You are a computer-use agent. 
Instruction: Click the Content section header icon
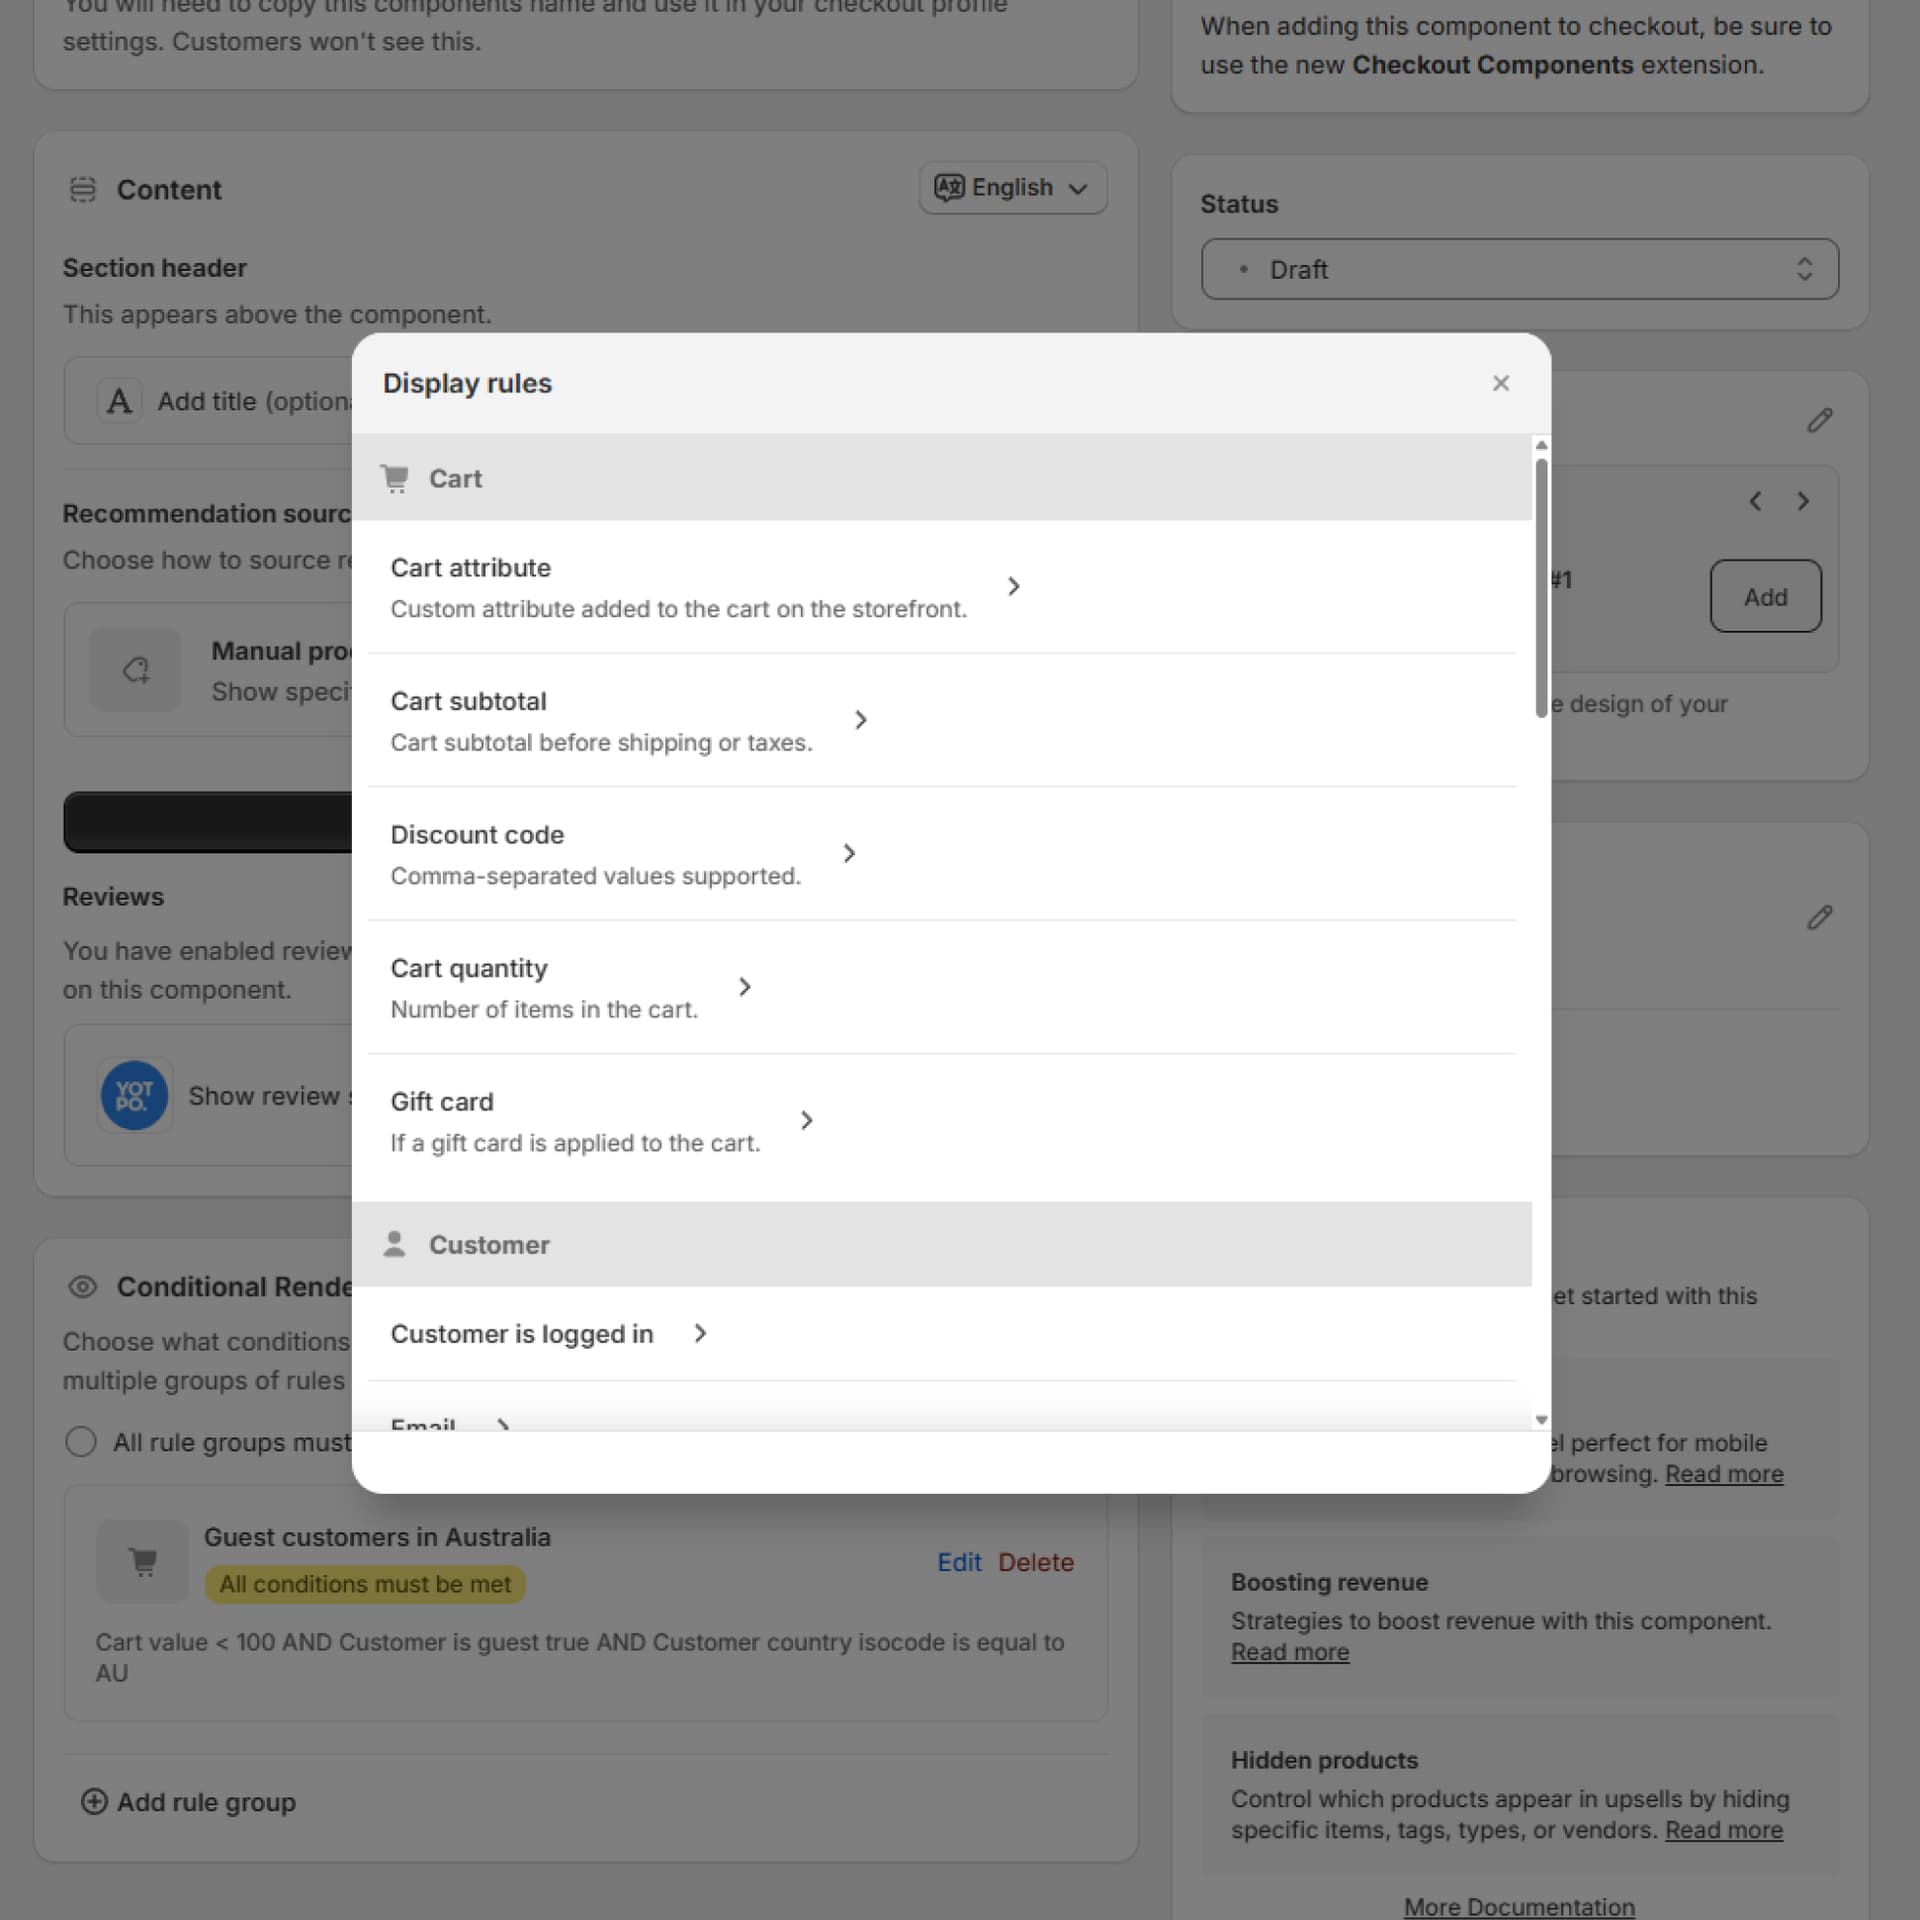pos(83,189)
